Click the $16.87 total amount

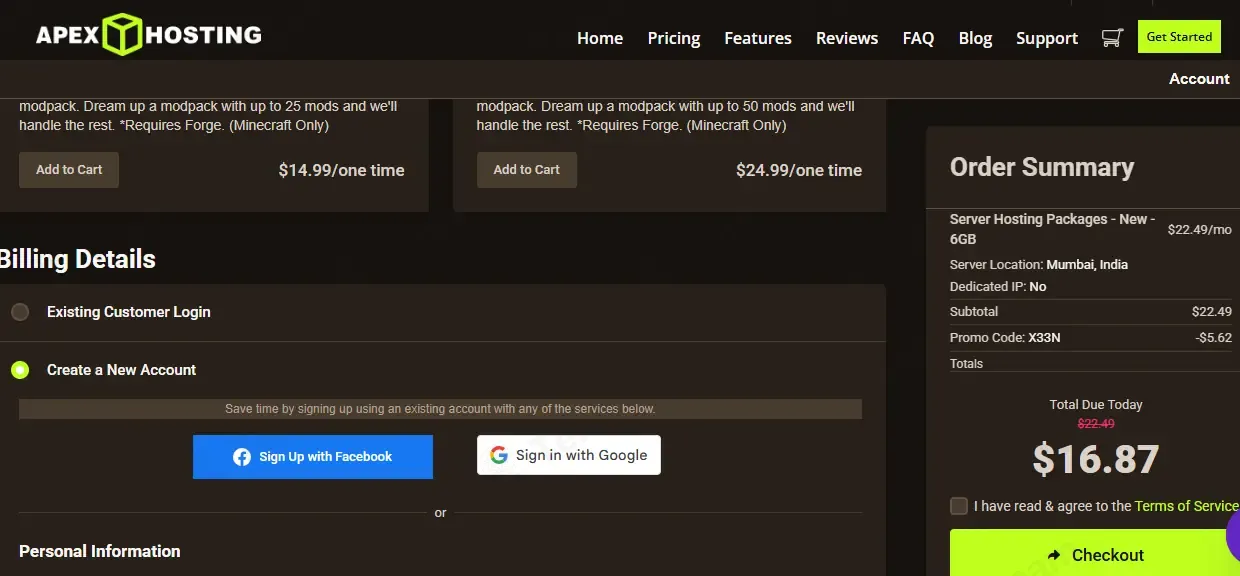(1096, 459)
